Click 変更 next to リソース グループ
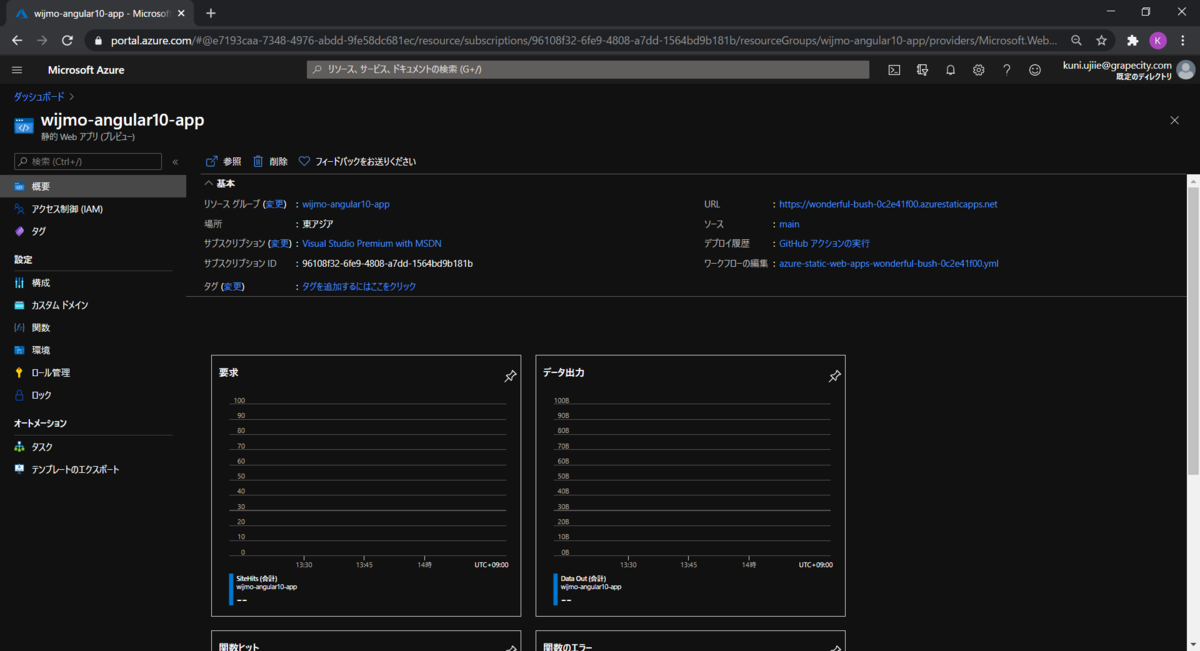The height and width of the screenshot is (651, 1200). click(275, 204)
